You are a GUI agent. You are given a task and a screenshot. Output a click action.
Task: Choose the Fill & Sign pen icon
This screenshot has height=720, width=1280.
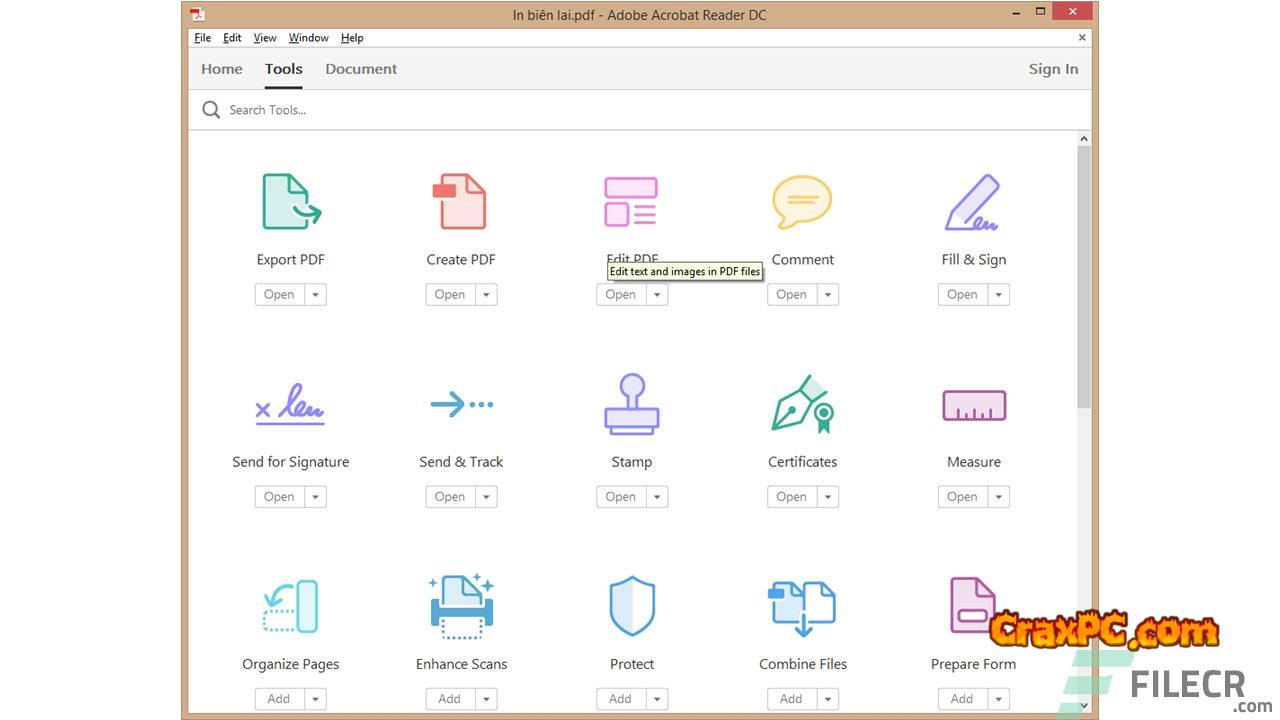pos(973,202)
